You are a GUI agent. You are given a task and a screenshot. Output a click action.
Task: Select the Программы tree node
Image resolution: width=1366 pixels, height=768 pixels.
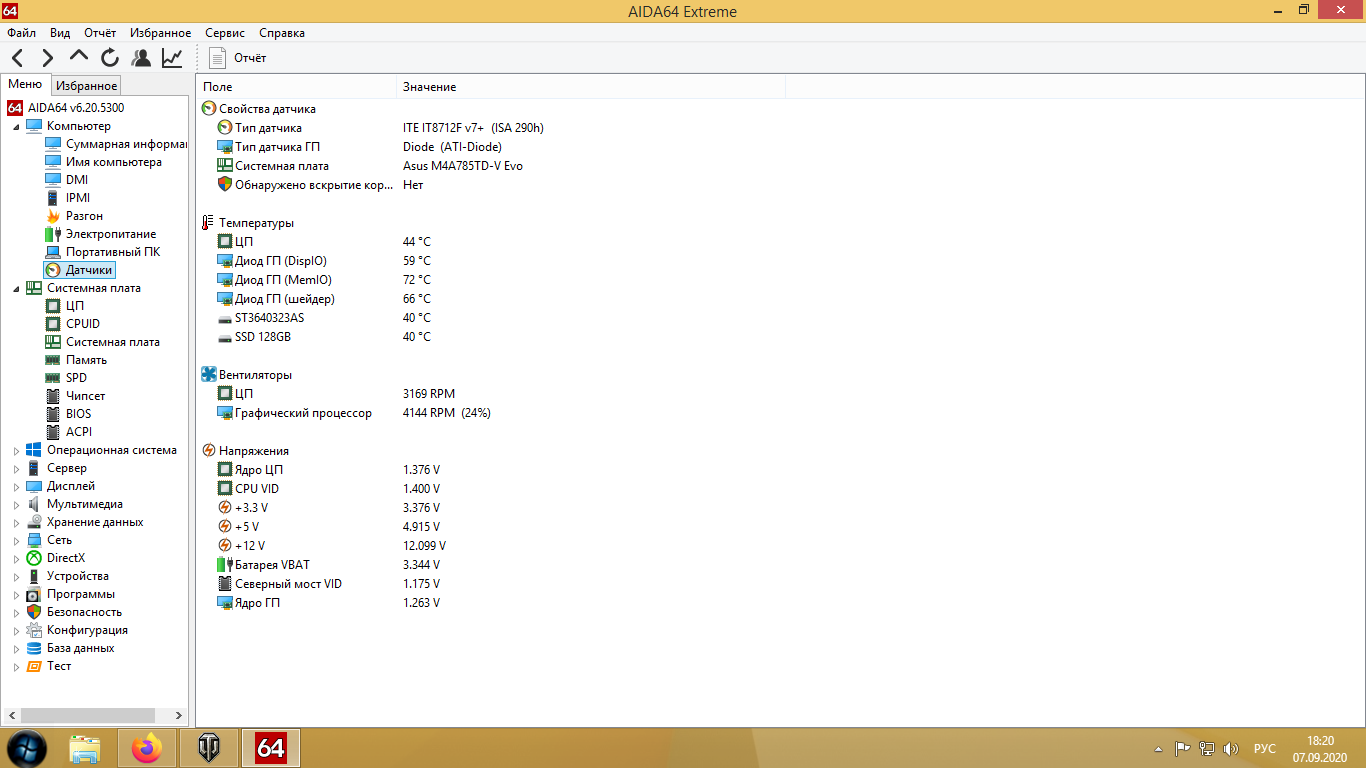(x=70, y=594)
